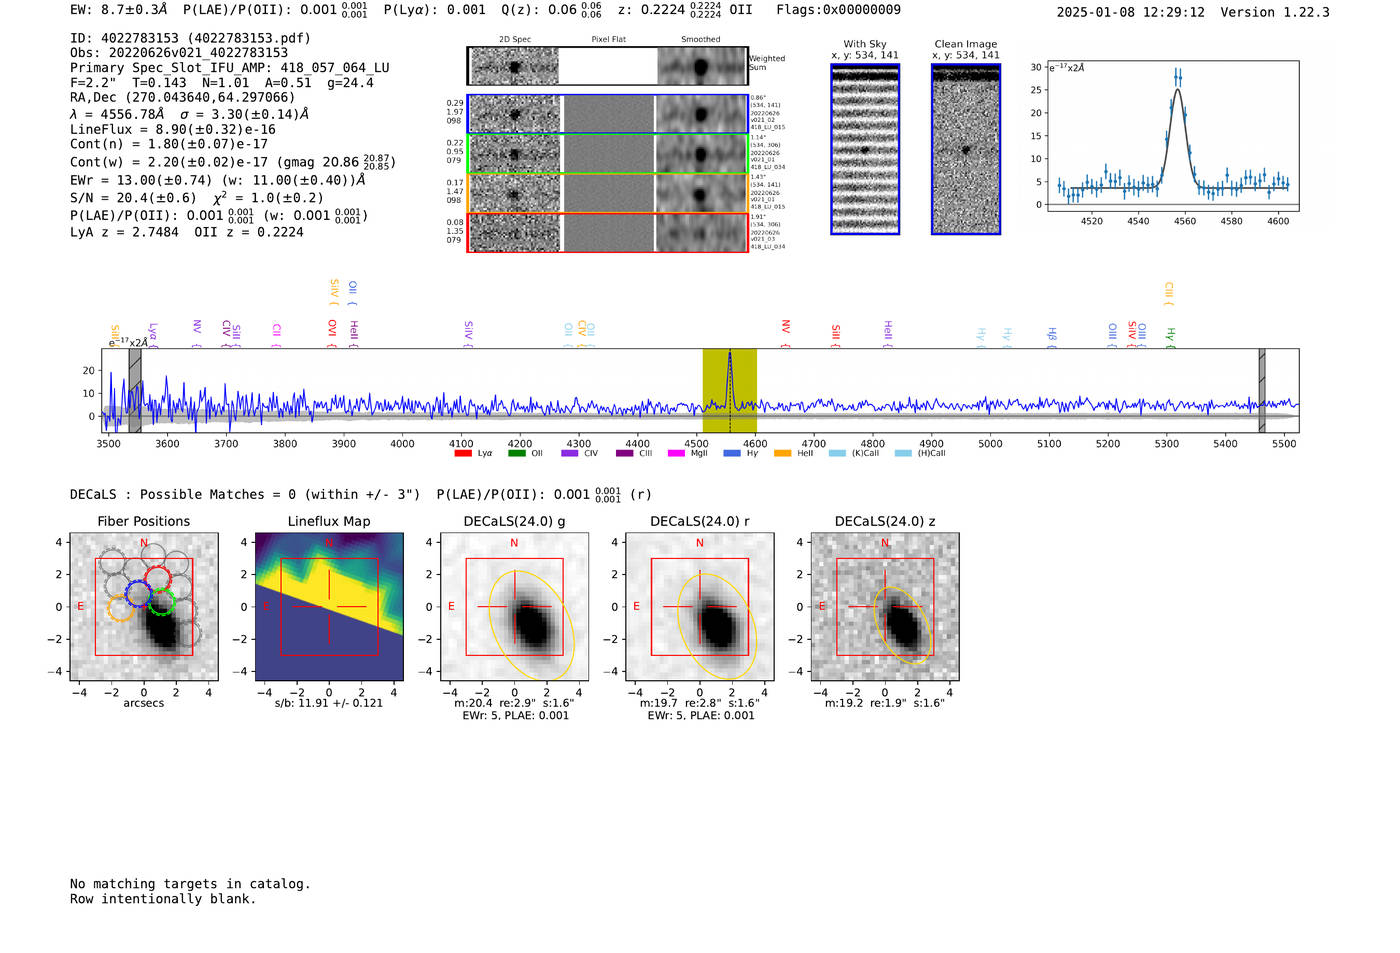
Task: Click the 'Row intentionally blank.' text
Action: click(163, 899)
